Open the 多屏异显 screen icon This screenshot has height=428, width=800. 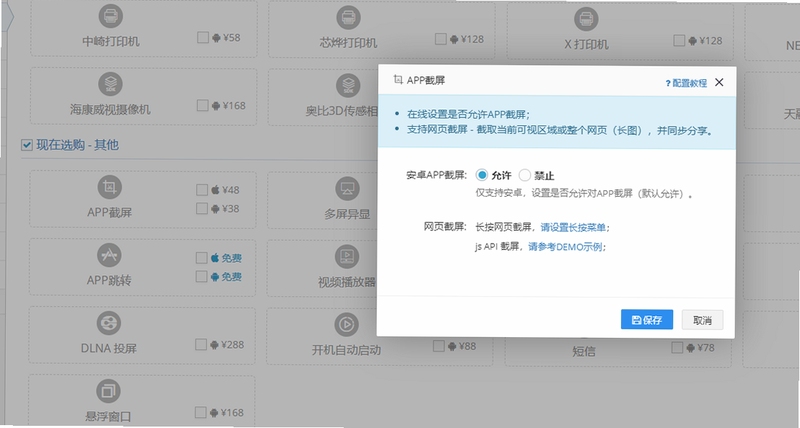(x=347, y=189)
